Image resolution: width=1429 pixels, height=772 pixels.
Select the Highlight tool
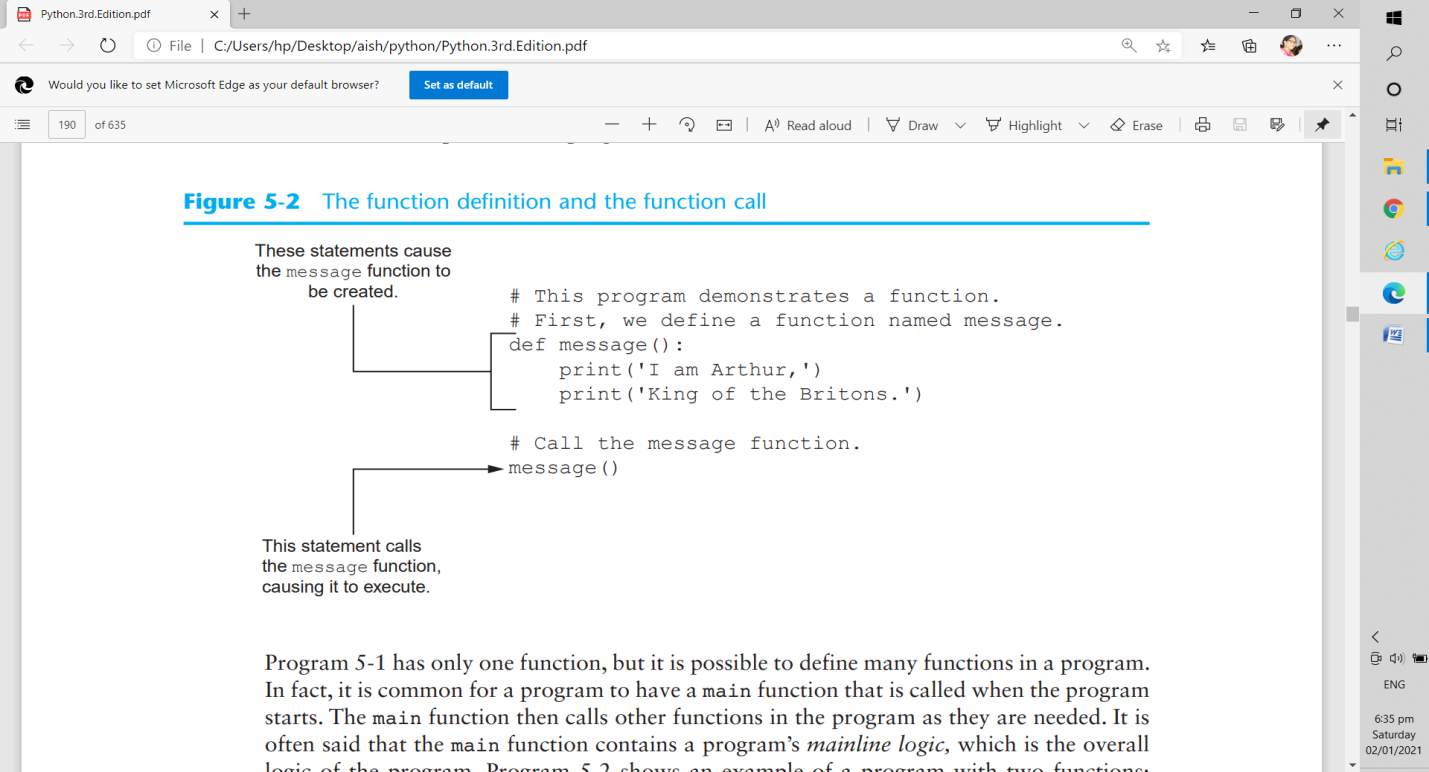click(x=1024, y=125)
